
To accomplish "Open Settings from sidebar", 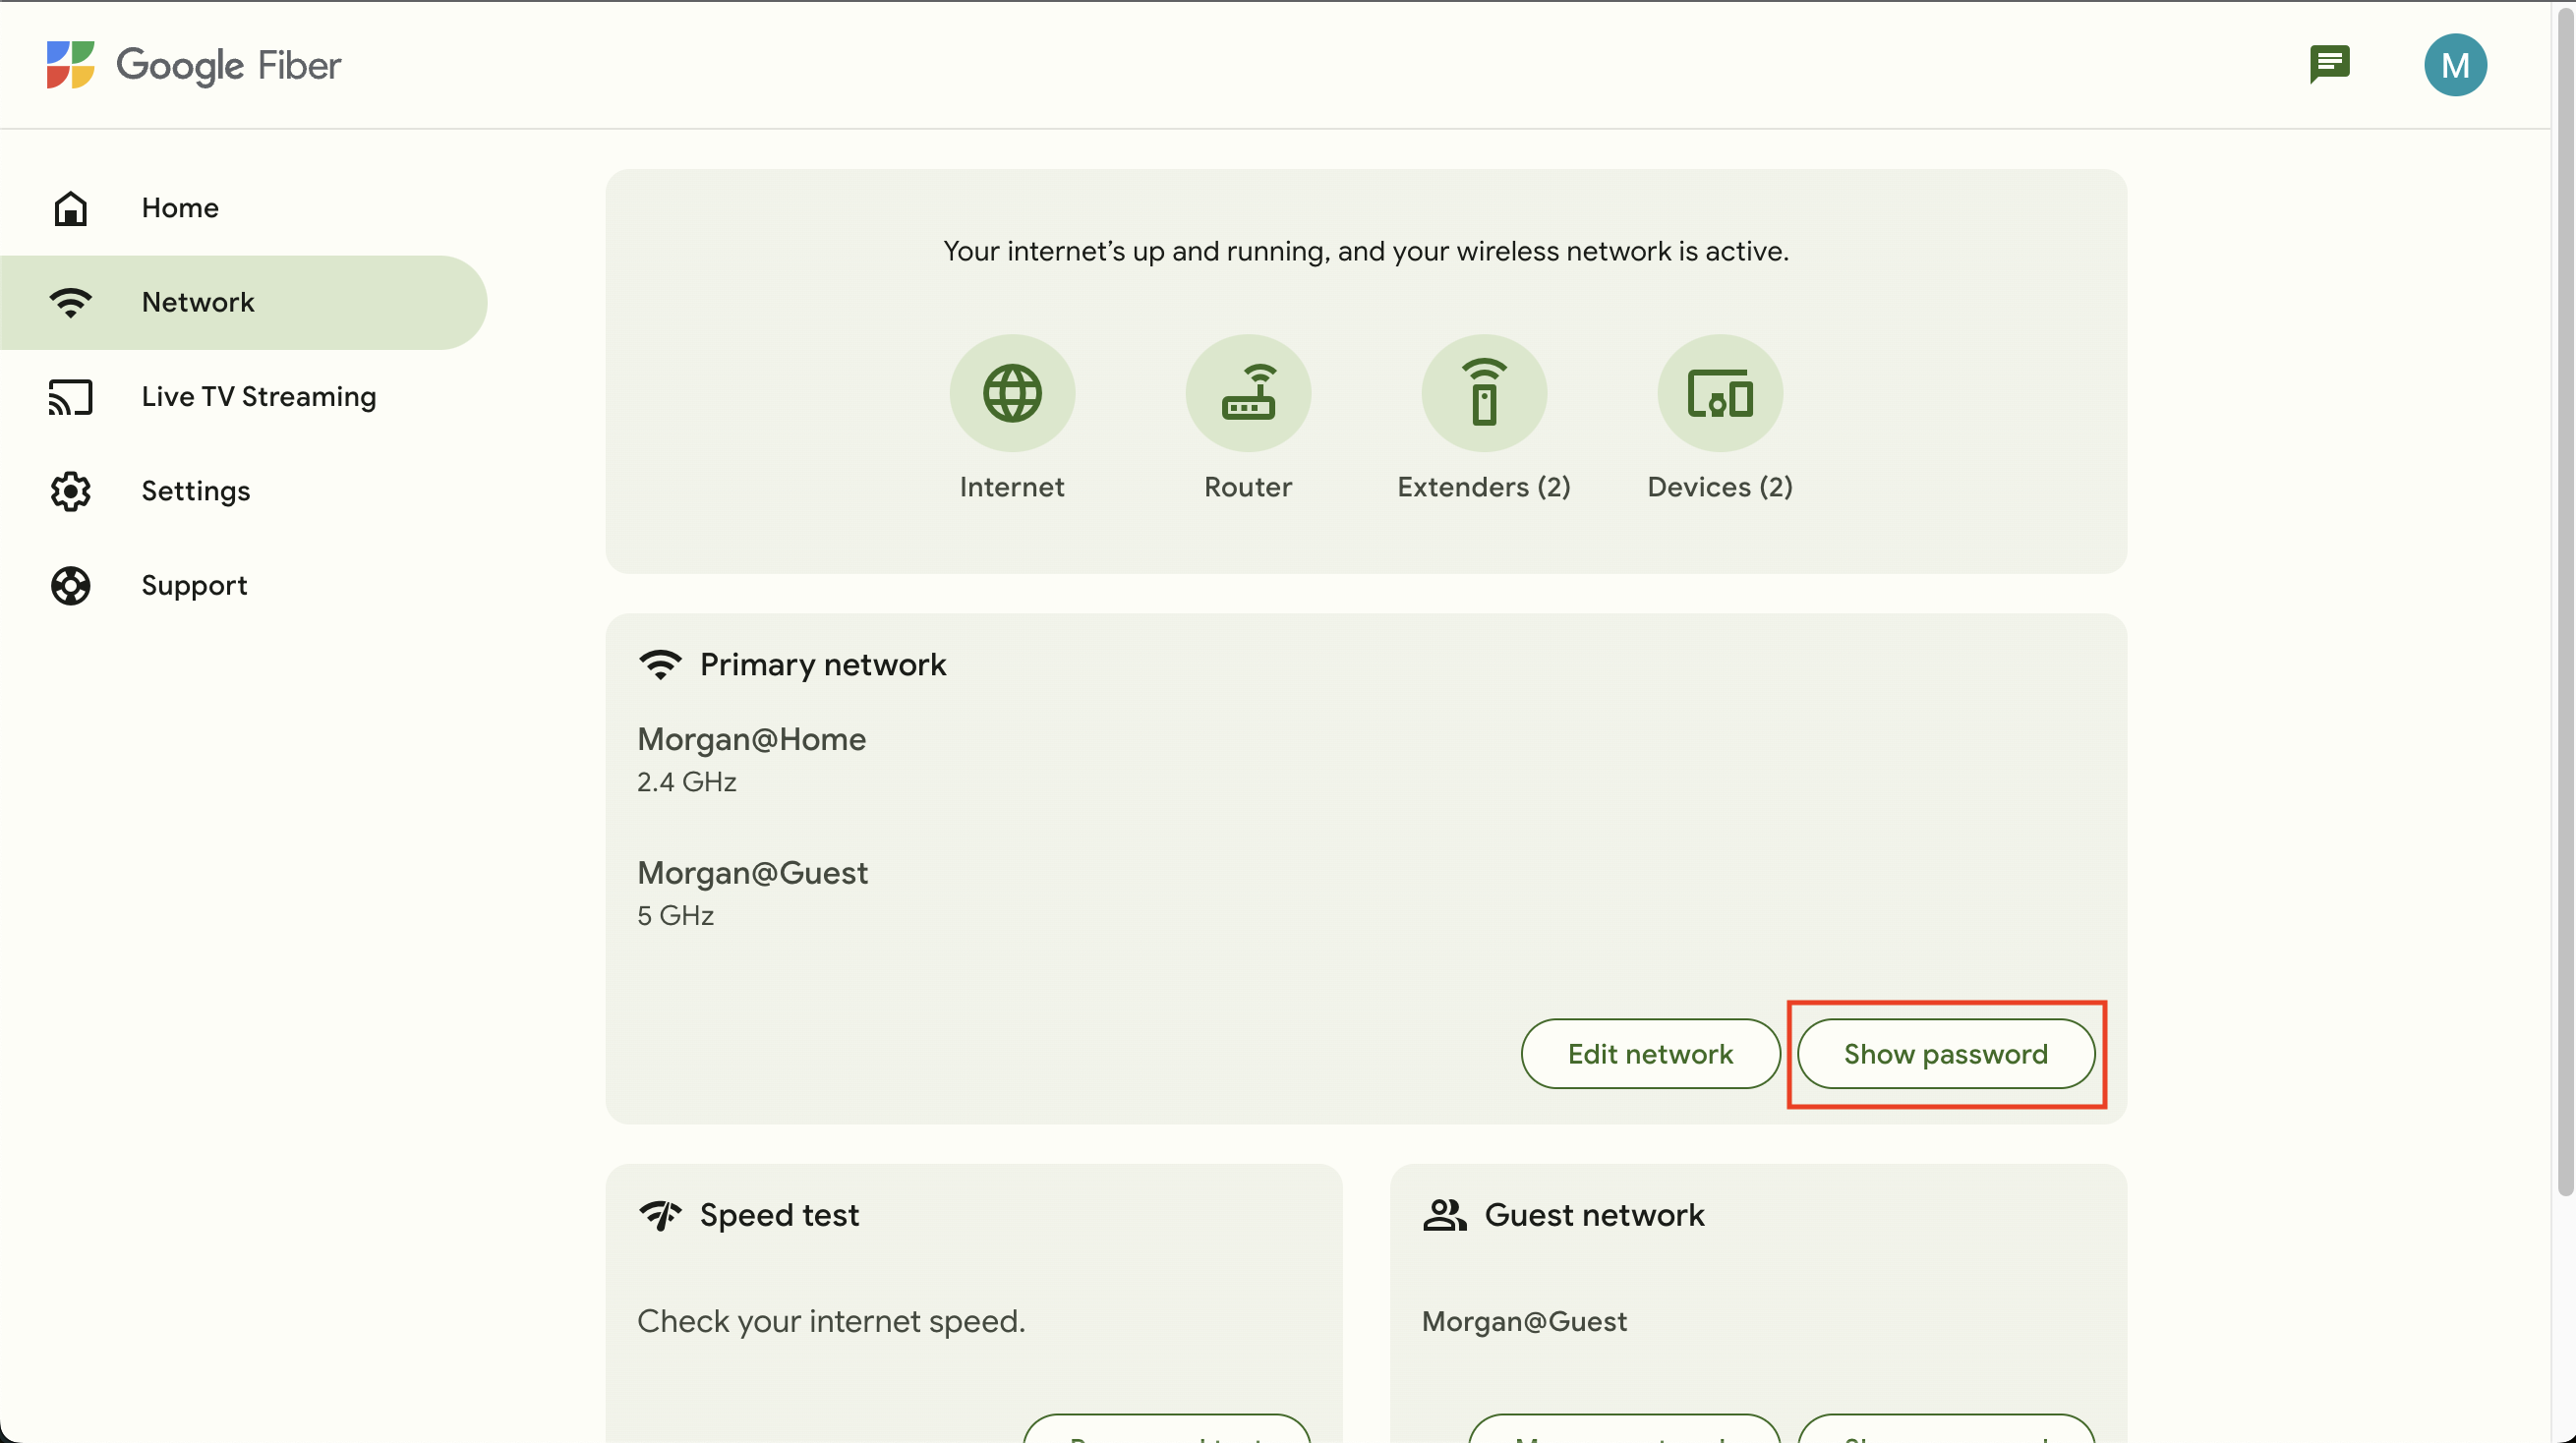I will tap(197, 491).
